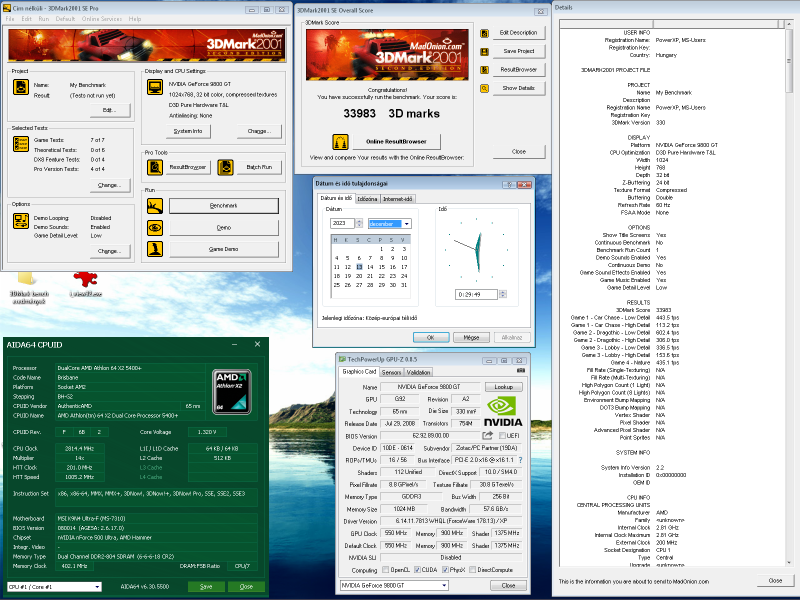Click the System Info button
The width and height of the screenshot is (800, 600).
(188, 131)
